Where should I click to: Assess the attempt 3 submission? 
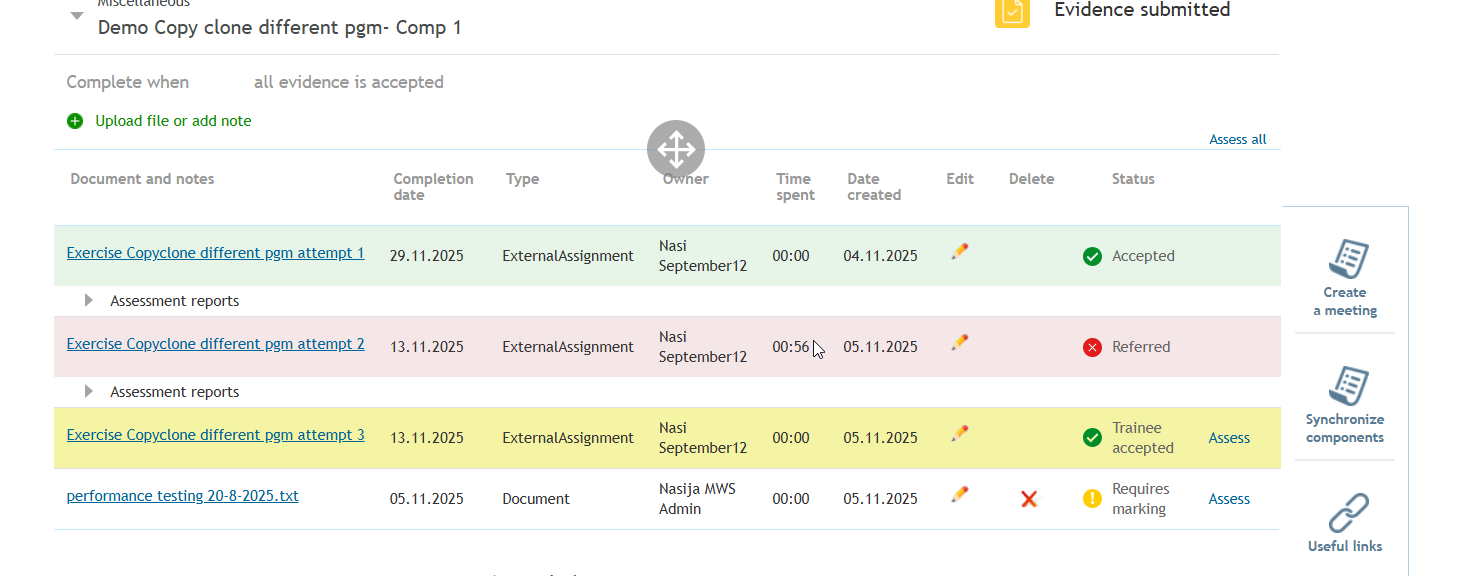pos(1229,438)
